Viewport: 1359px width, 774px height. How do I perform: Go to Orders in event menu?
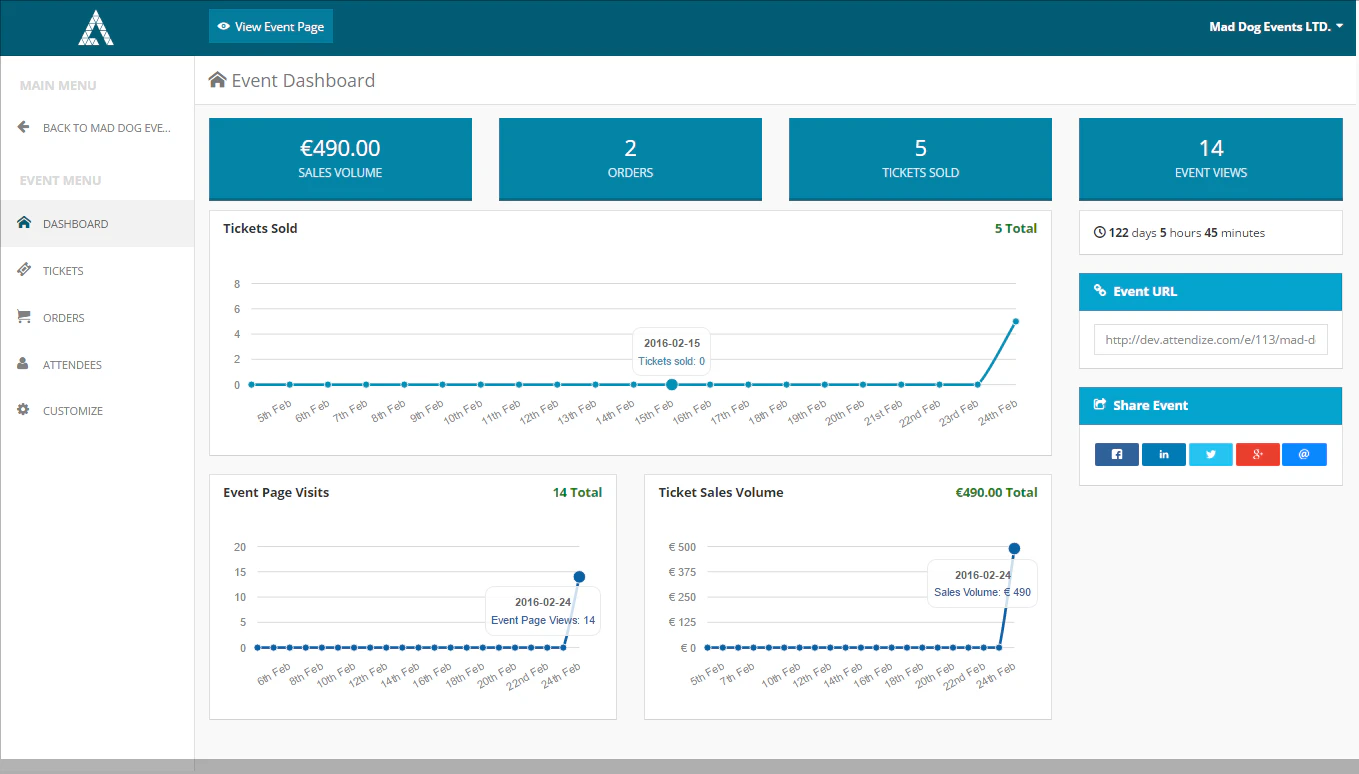(97, 318)
